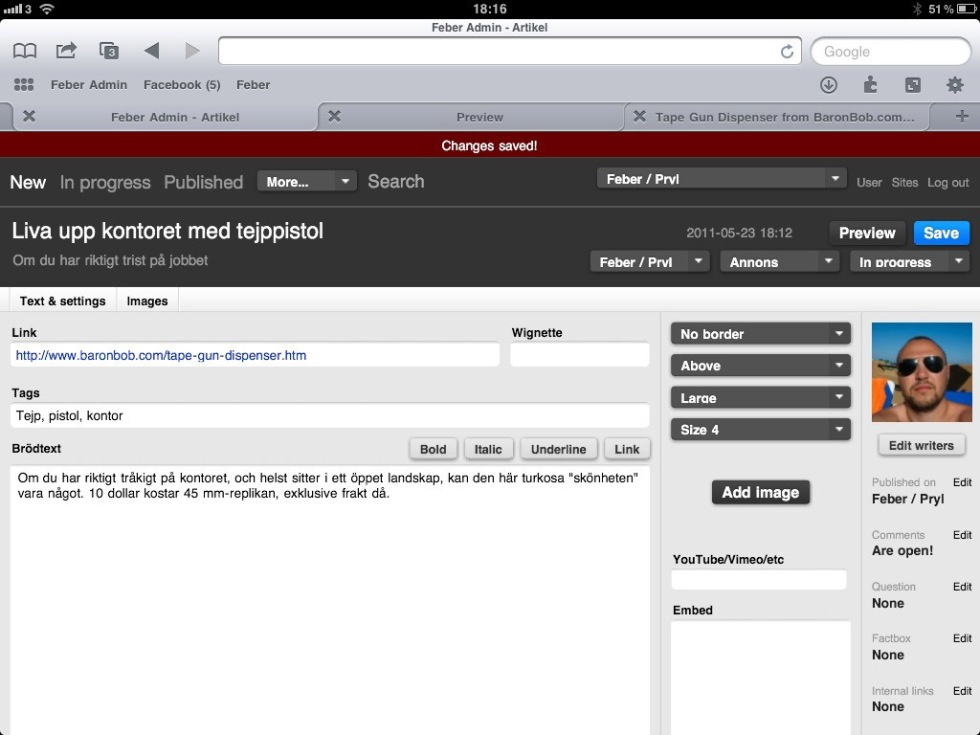Screen dimensions: 980x735
Task: Switch to the Preview browser tab
Action: pos(479,117)
